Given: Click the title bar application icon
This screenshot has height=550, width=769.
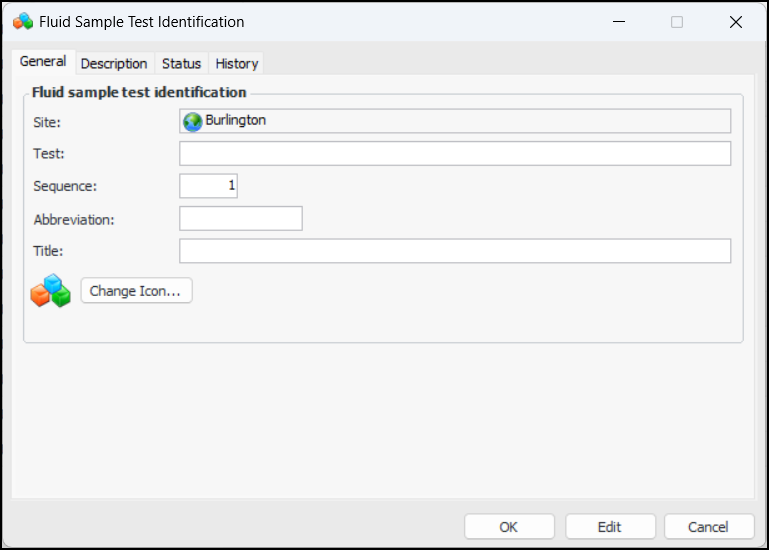Looking at the screenshot, I should pyautogui.click(x=22, y=21).
